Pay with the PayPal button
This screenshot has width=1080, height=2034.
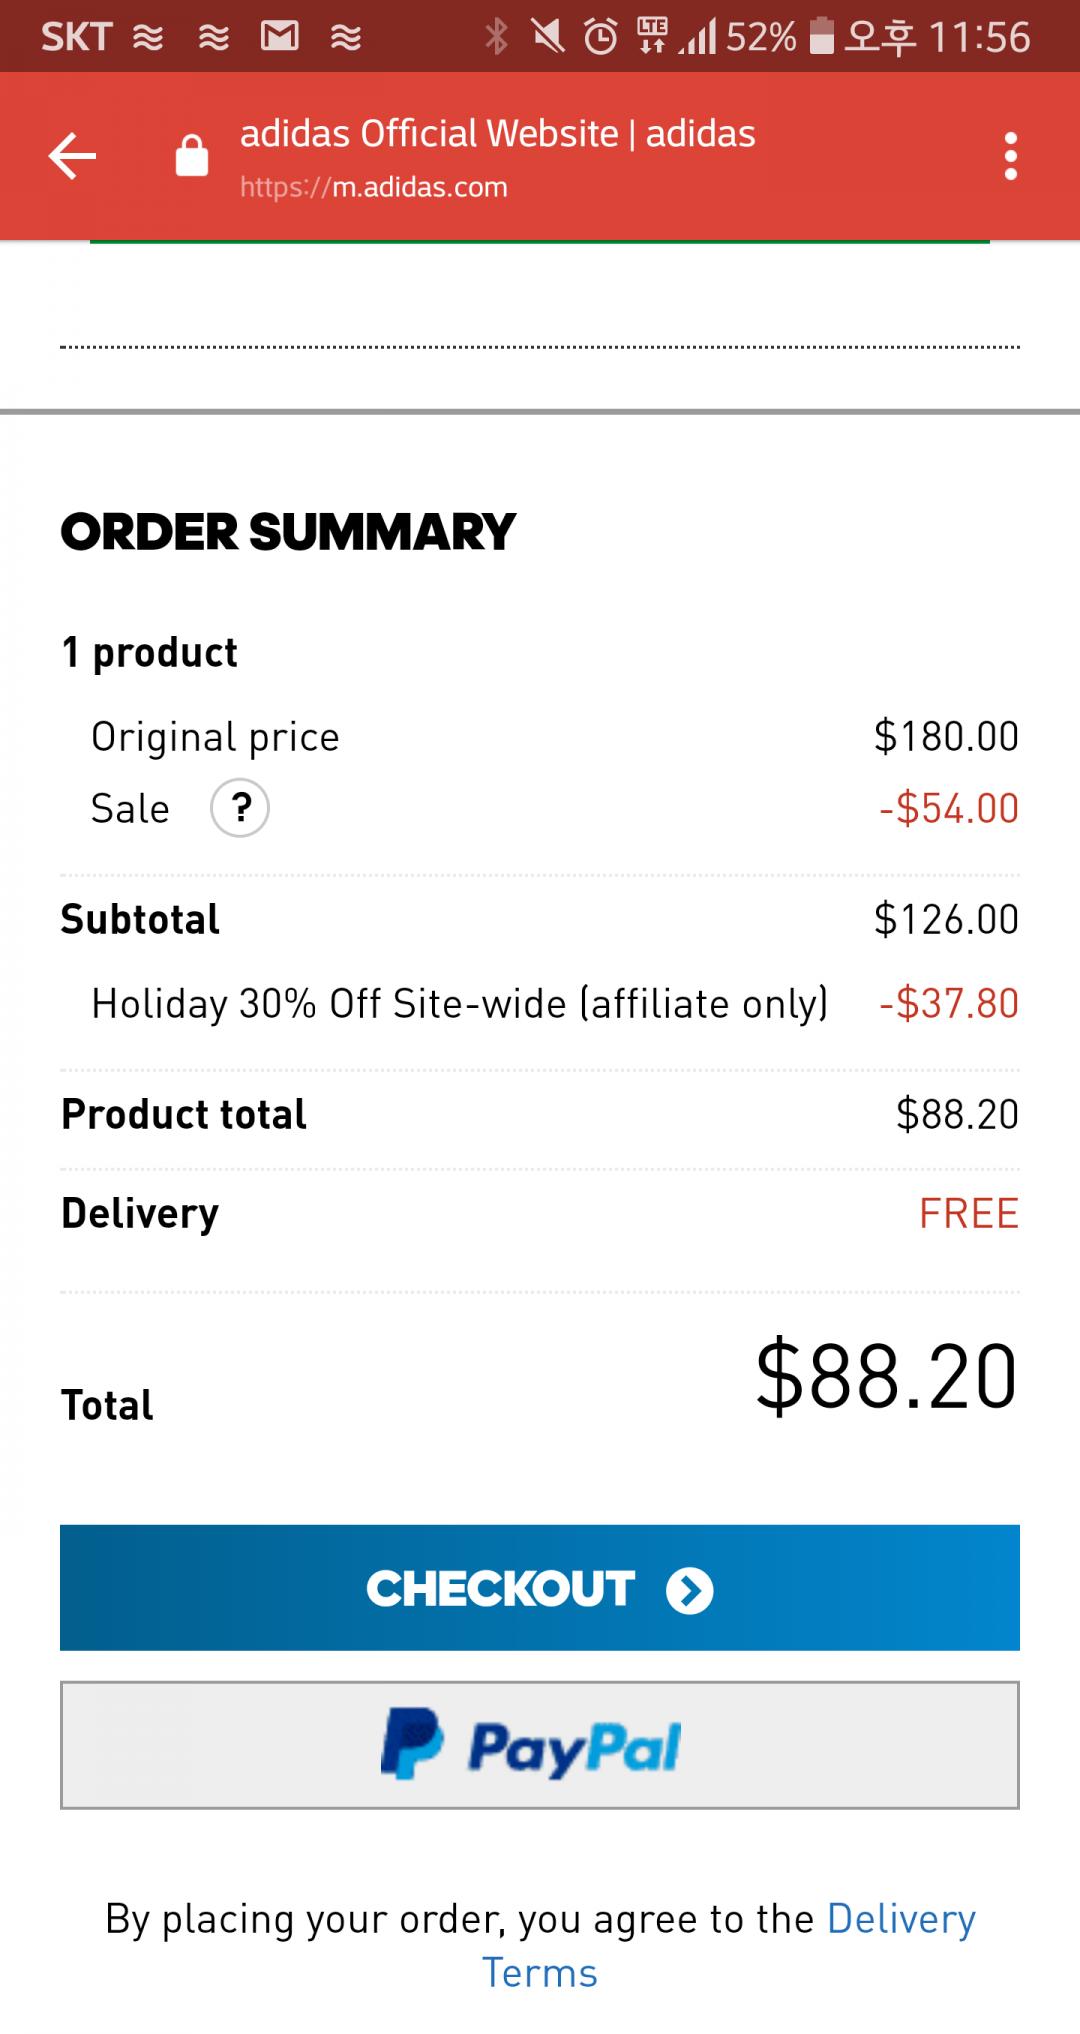pyautogui.click(x=540, y=1745)
